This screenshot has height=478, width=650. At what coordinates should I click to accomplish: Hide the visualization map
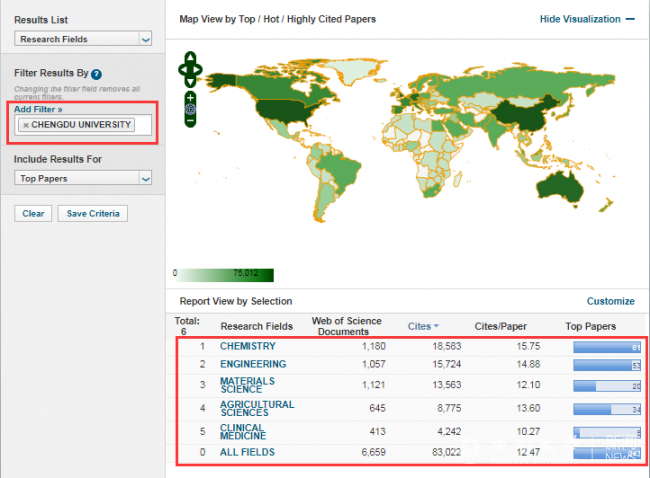pos(587,19)
